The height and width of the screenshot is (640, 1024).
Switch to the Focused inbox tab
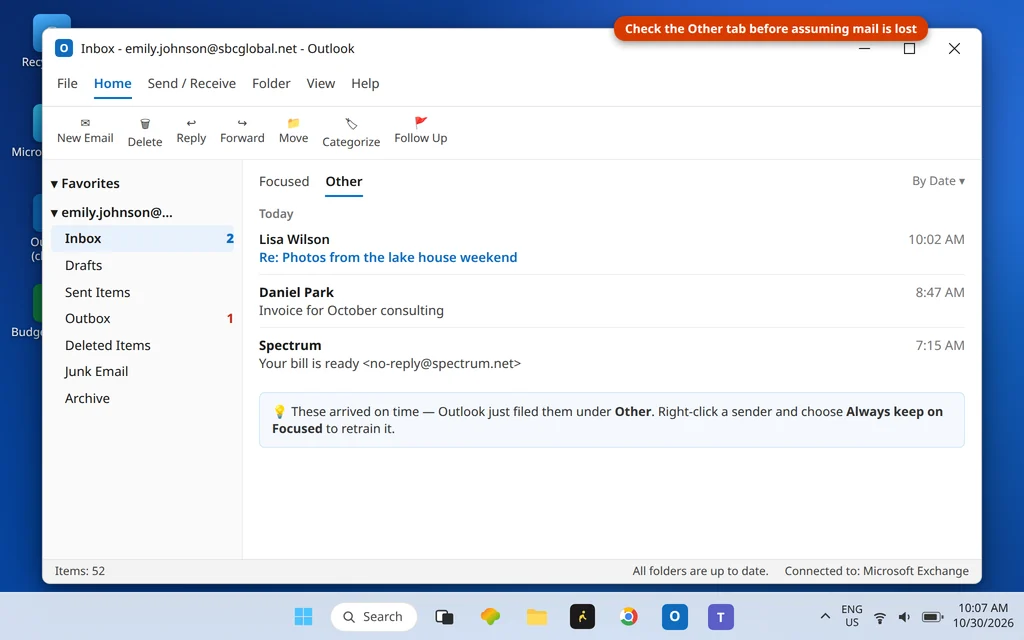(x=284, y=182)
